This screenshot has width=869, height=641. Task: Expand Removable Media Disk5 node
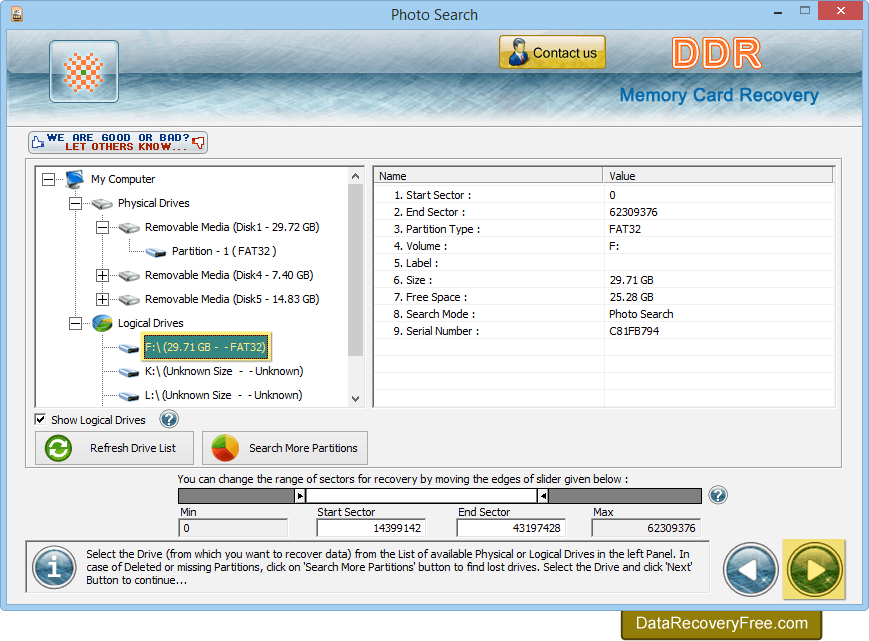(102, 299)
